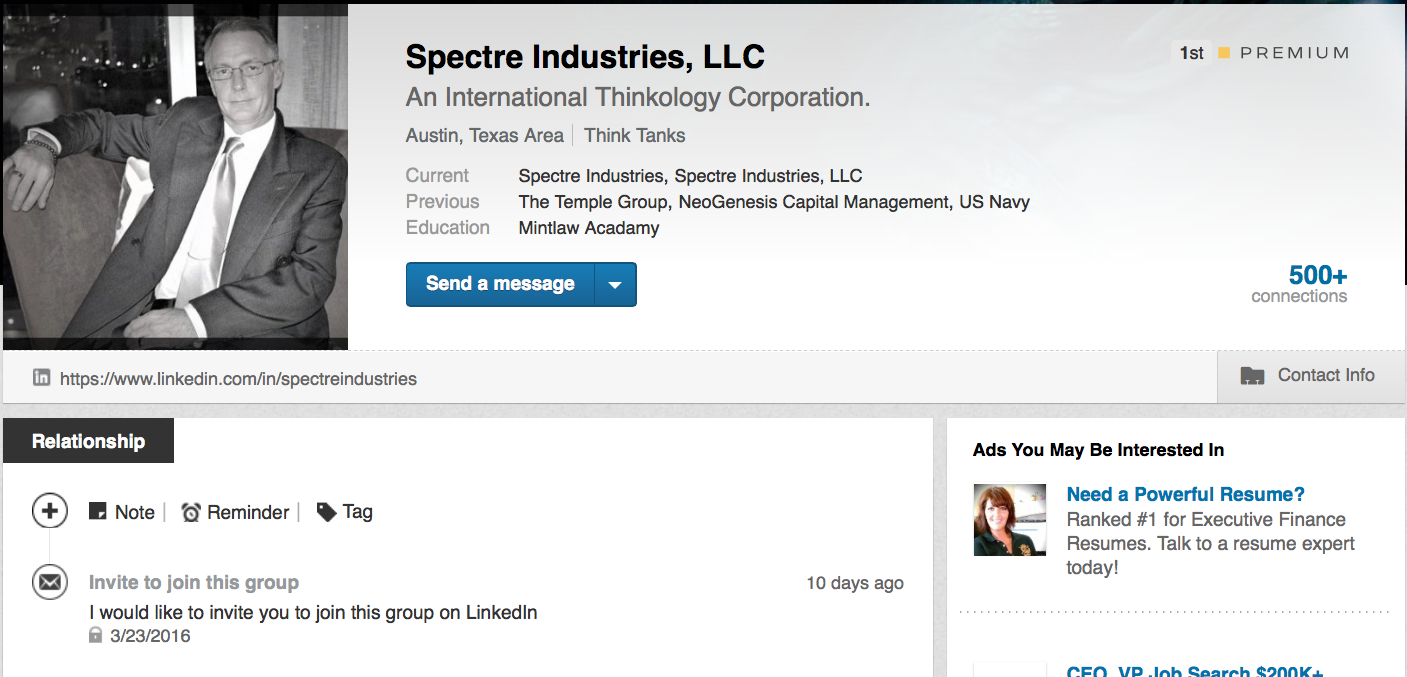Click the resume ad thumbnail photo
1407x677 pixels.
coord(1010,520)
